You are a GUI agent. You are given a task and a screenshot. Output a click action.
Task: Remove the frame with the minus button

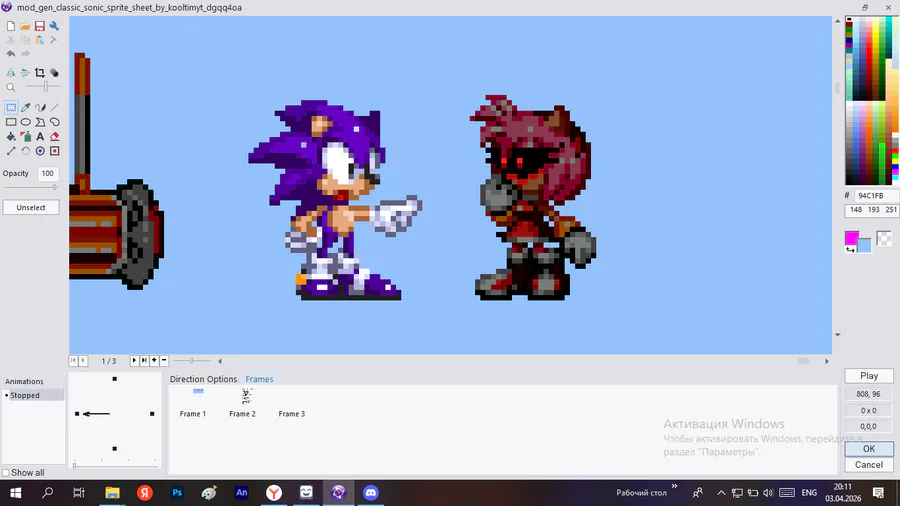click(164, 360)
